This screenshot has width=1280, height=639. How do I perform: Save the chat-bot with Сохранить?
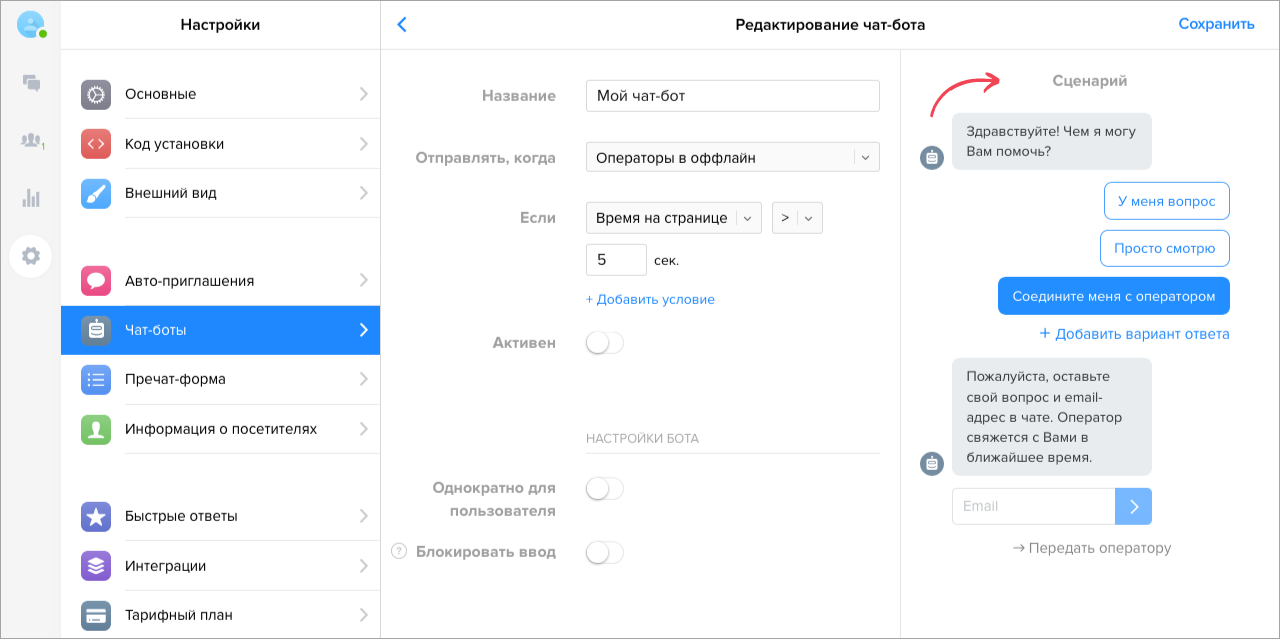coord(1216,23)
